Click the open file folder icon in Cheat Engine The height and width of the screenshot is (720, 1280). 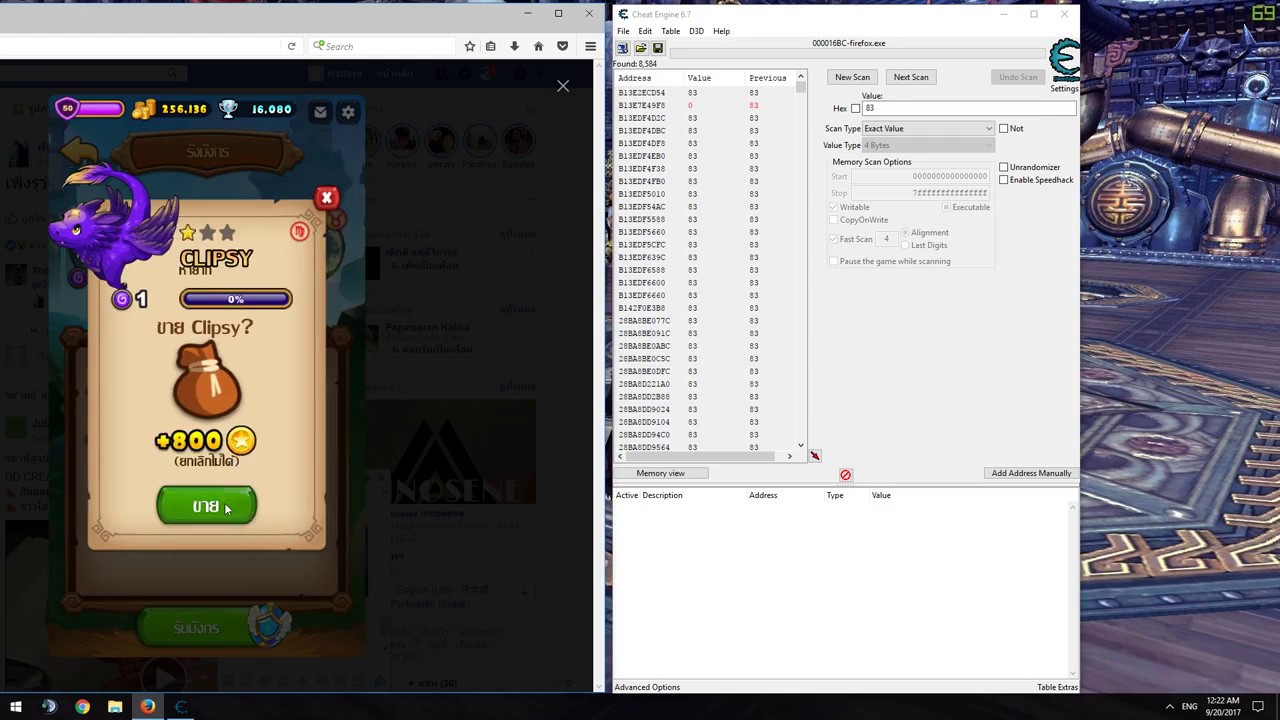point(640,48)
